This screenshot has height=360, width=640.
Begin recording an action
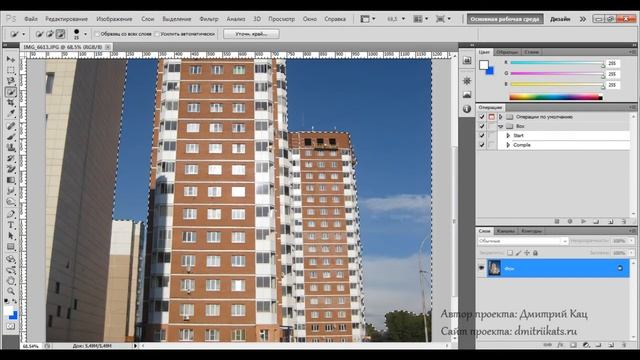570,221
